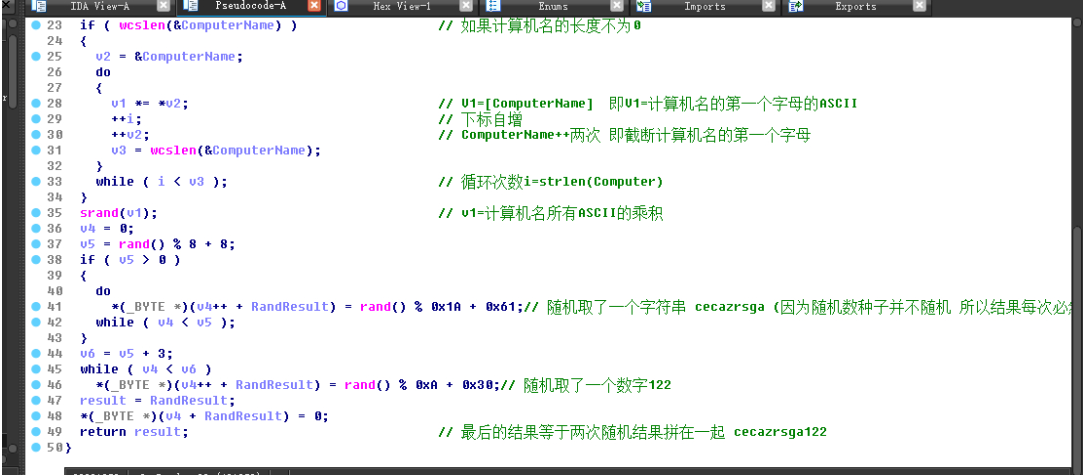Toggle breakpoint dot on line 41
Image resolution: width=1083 pixels, height=476 pixels.
click(x=36, y=307)
